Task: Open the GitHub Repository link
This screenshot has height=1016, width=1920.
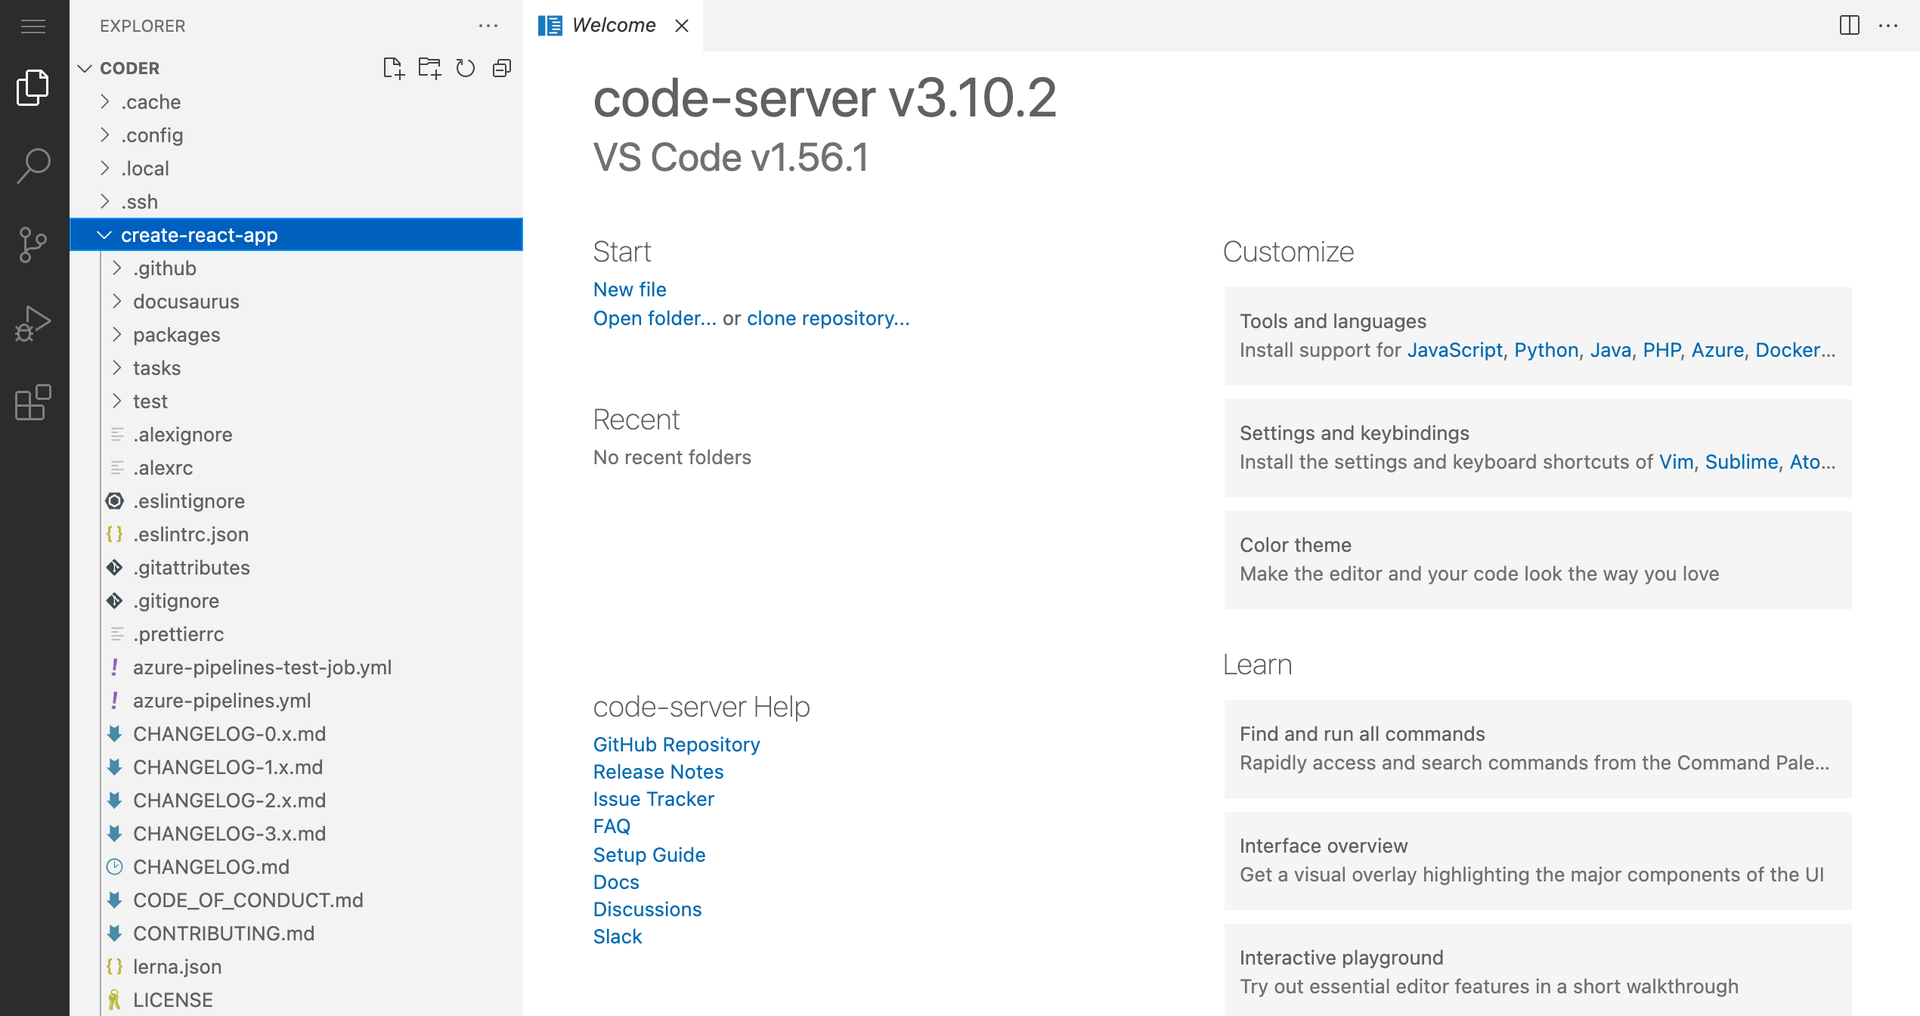Action: (676, 745)
